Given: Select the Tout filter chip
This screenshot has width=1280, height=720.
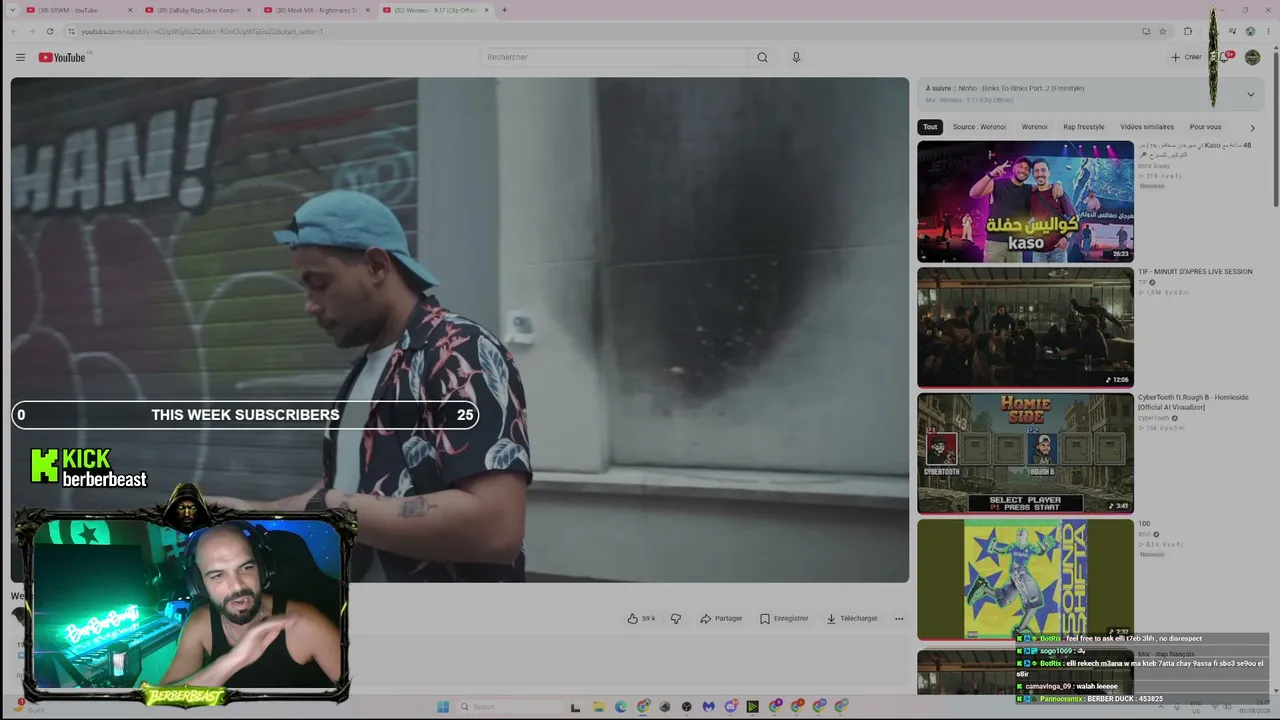Looking at the screenshot, I should click(930, 127).
